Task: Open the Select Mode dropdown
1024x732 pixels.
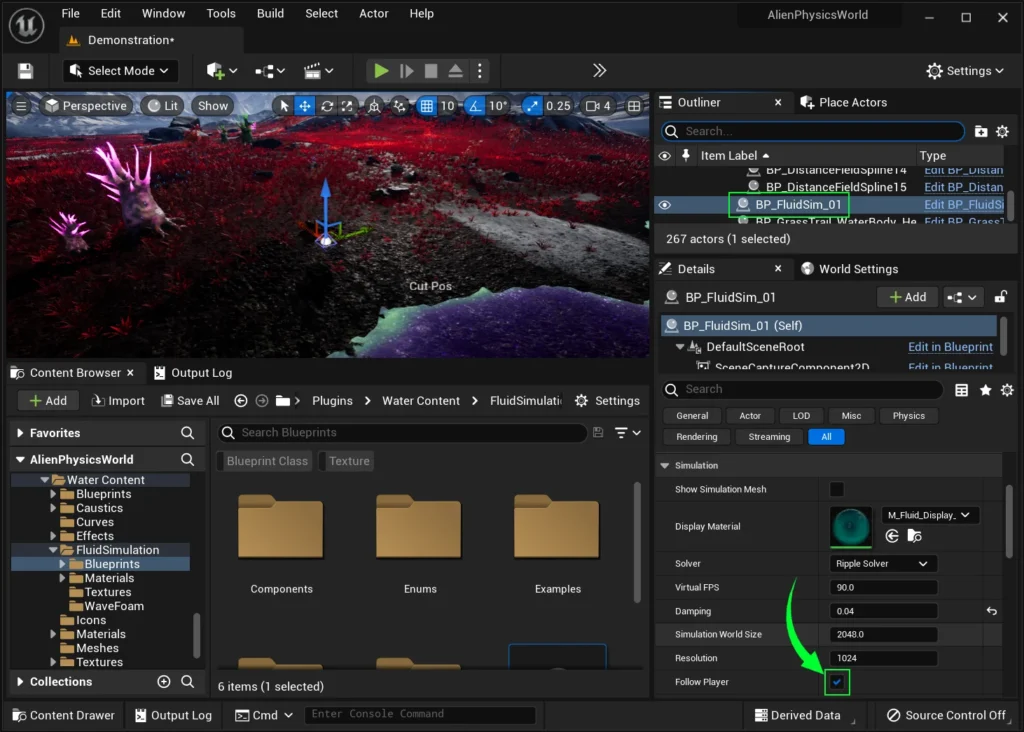Action: point(120,71)
